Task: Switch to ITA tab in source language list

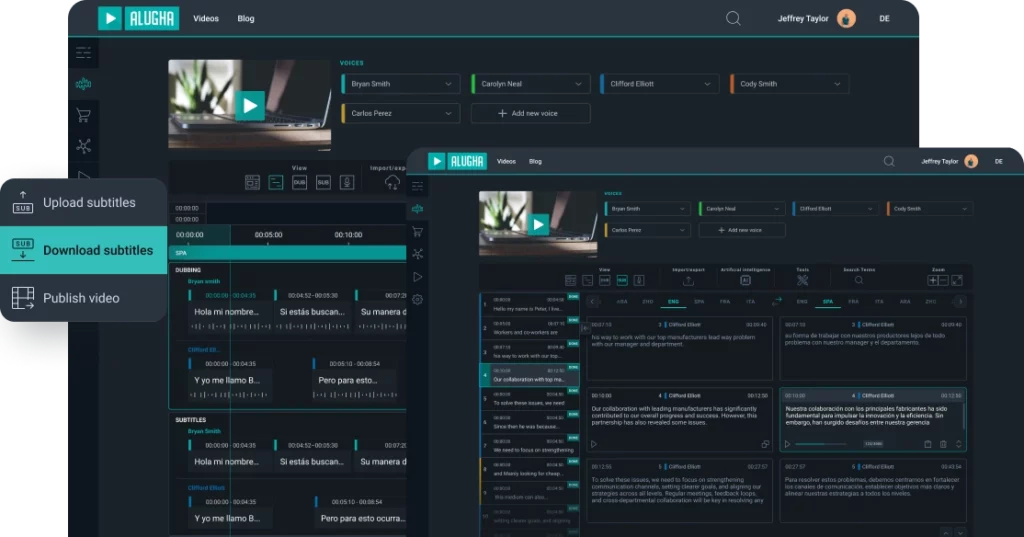Action: (x=749, y=301)
